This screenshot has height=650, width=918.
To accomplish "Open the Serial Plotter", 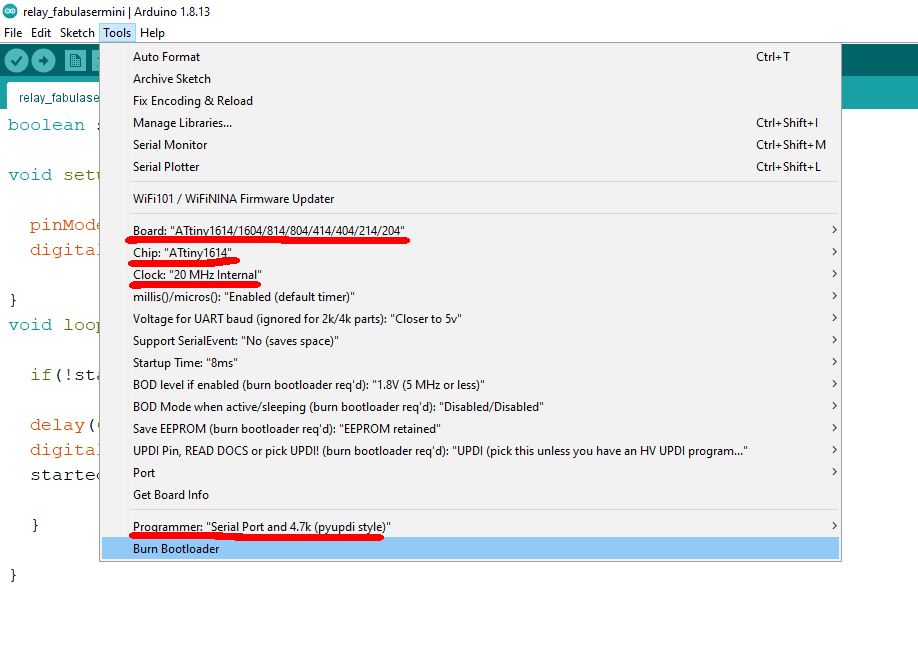I will tap(166, 167).
